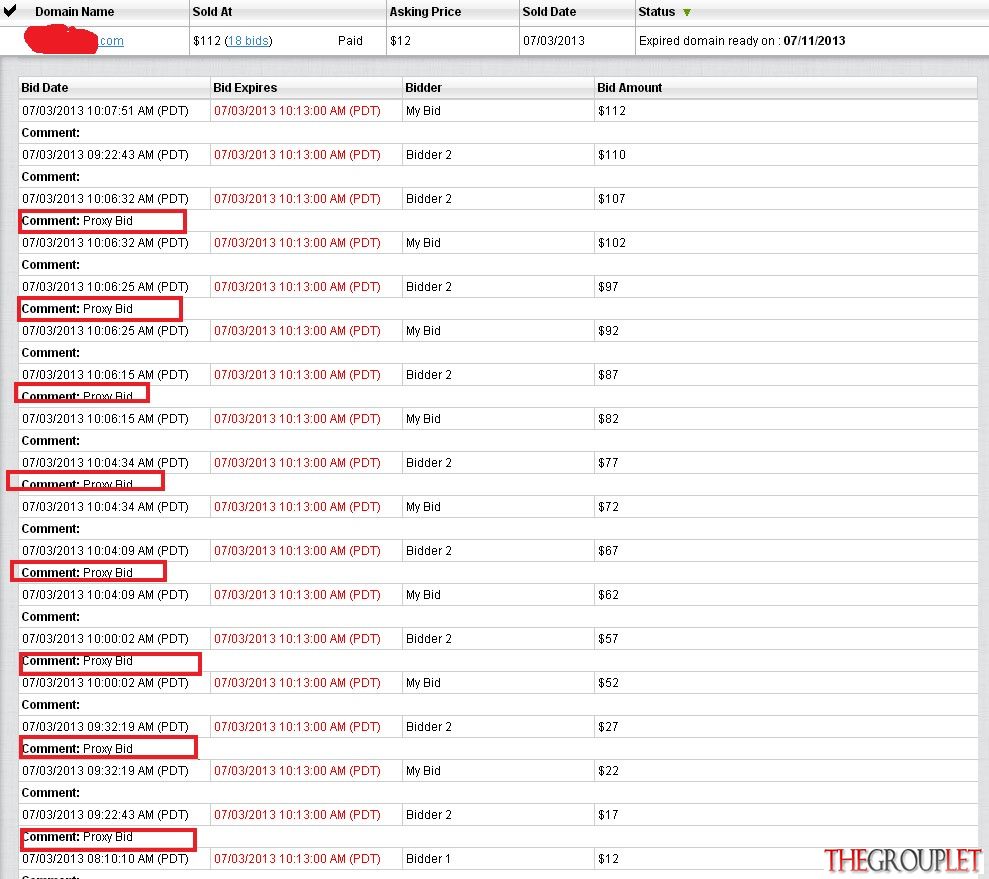The image size is (989, 879).
Task: Click the Sold At column header
Action: 212,11
